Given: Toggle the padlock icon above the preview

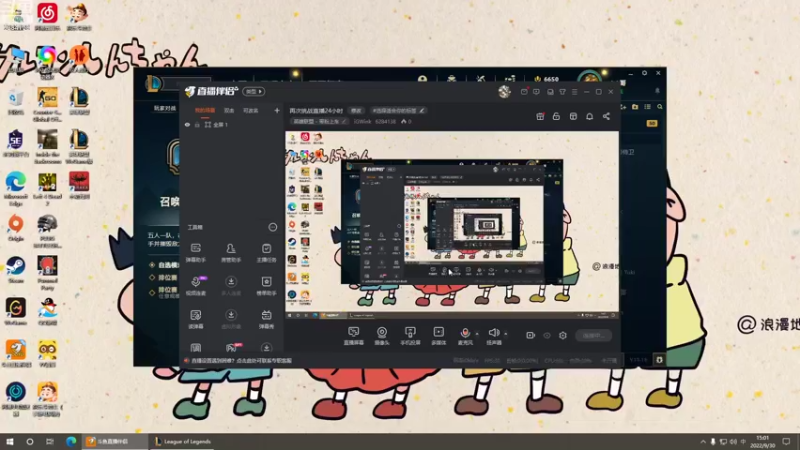Looking at the screenshot, I should coord(556,116).
